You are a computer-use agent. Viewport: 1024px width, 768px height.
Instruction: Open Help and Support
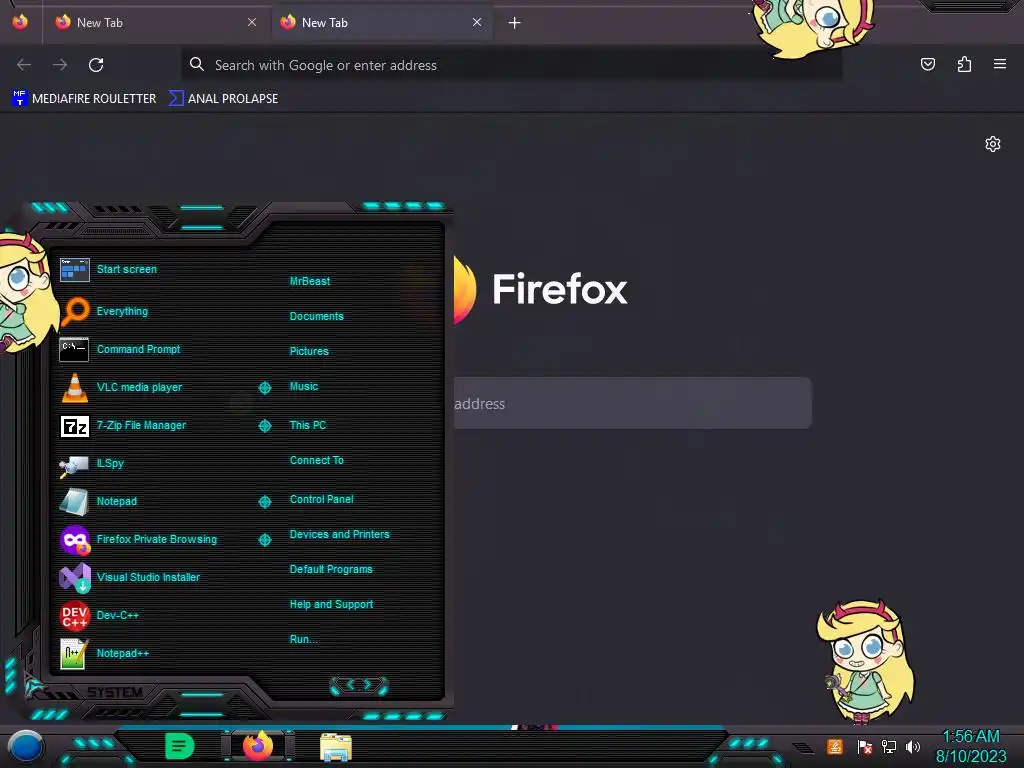[331, 605]
